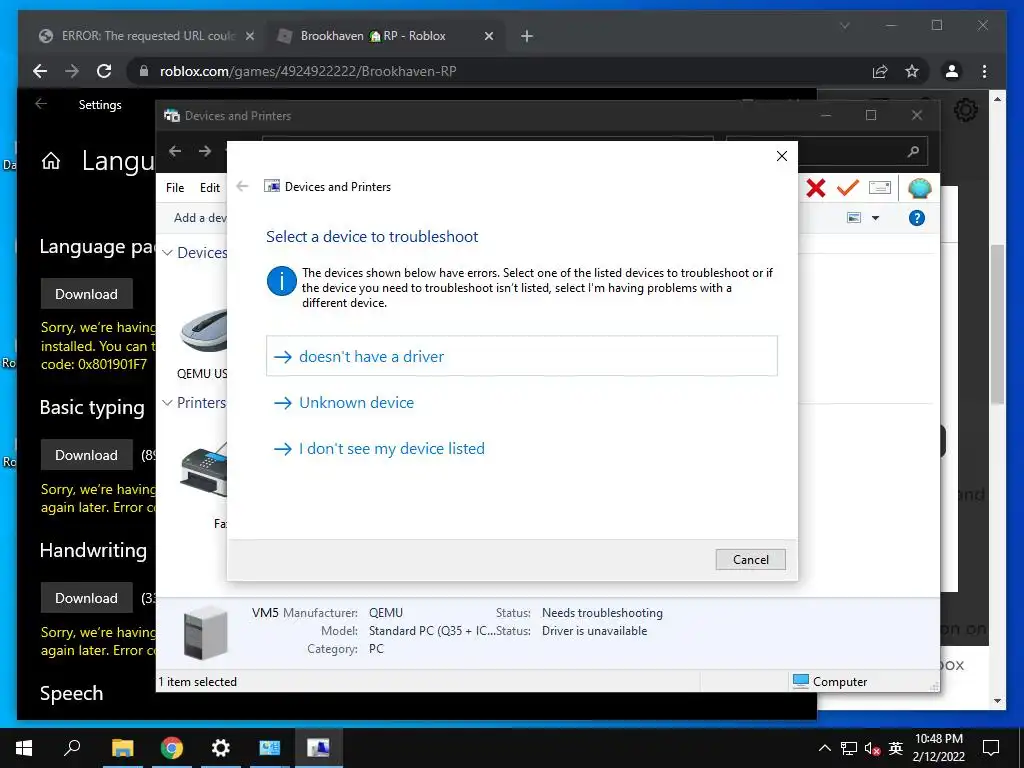Open the Chrome profile icon

952,71
